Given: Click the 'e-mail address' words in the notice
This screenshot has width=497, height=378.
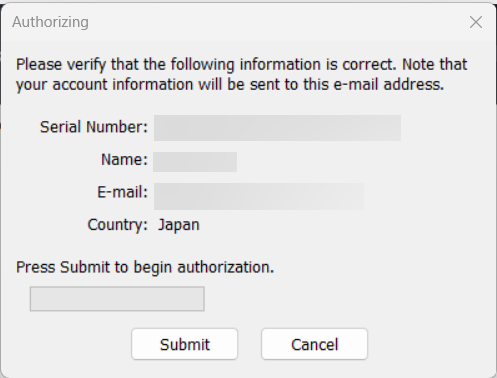Looking at the screenshot, I should 389,84.
